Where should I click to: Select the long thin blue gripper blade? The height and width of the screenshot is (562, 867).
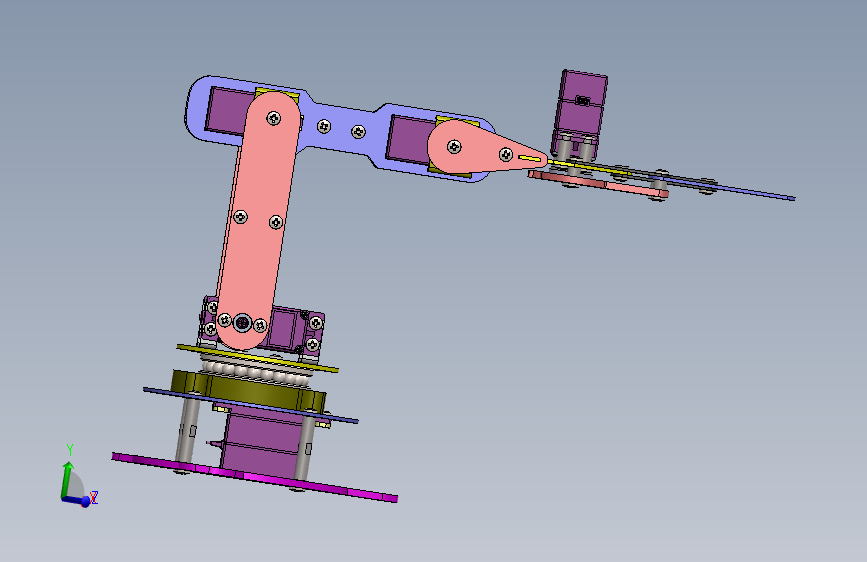724,186
